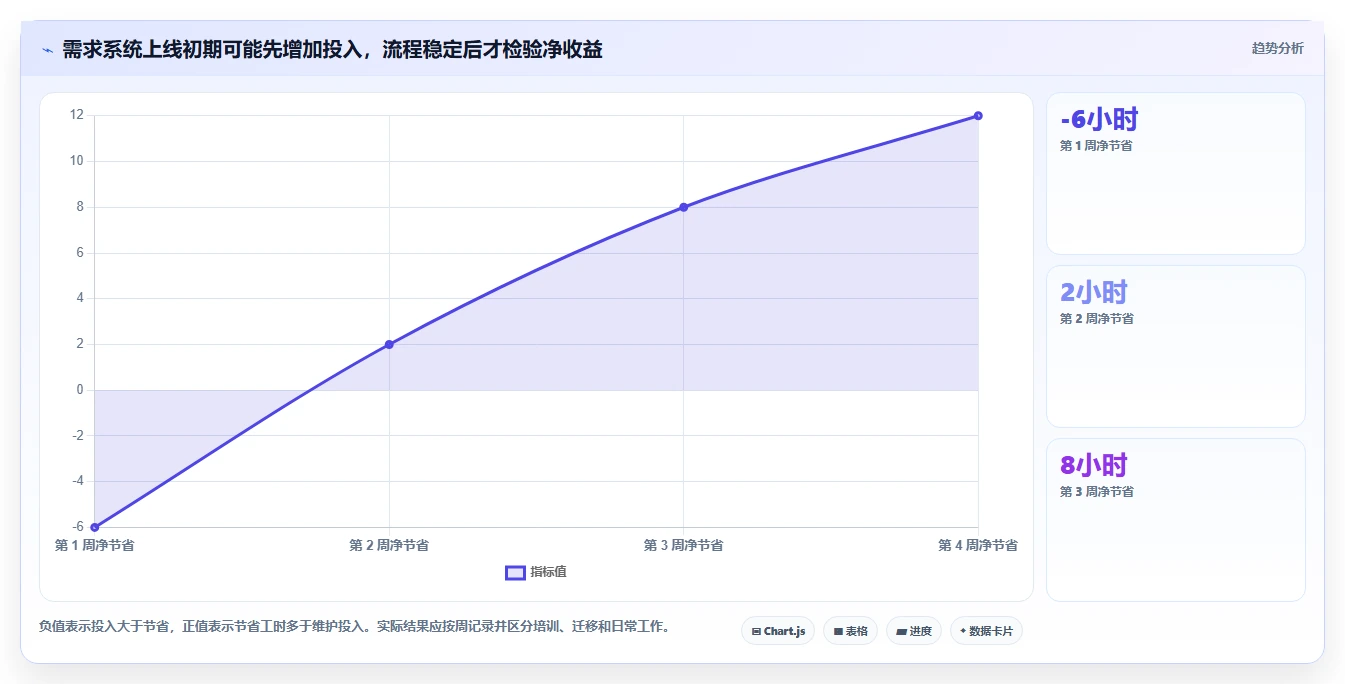
Task: Open the -6小时 data card
Action: pos(1176,174)
